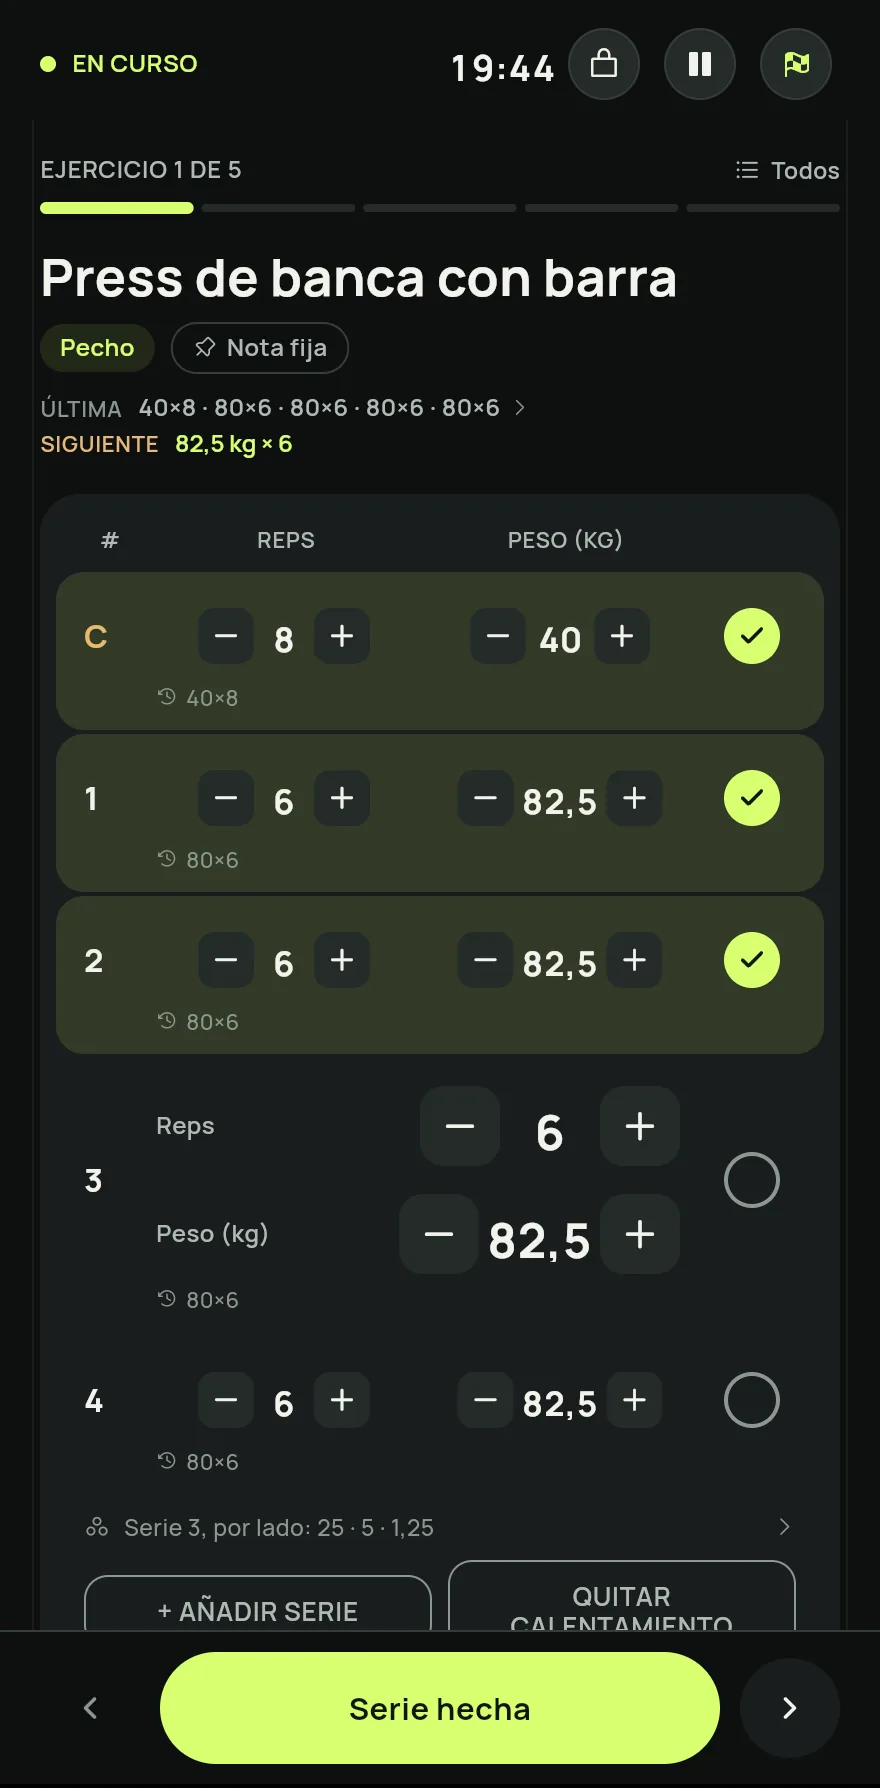Go back to previous exercise arrow

(90, 1708)
